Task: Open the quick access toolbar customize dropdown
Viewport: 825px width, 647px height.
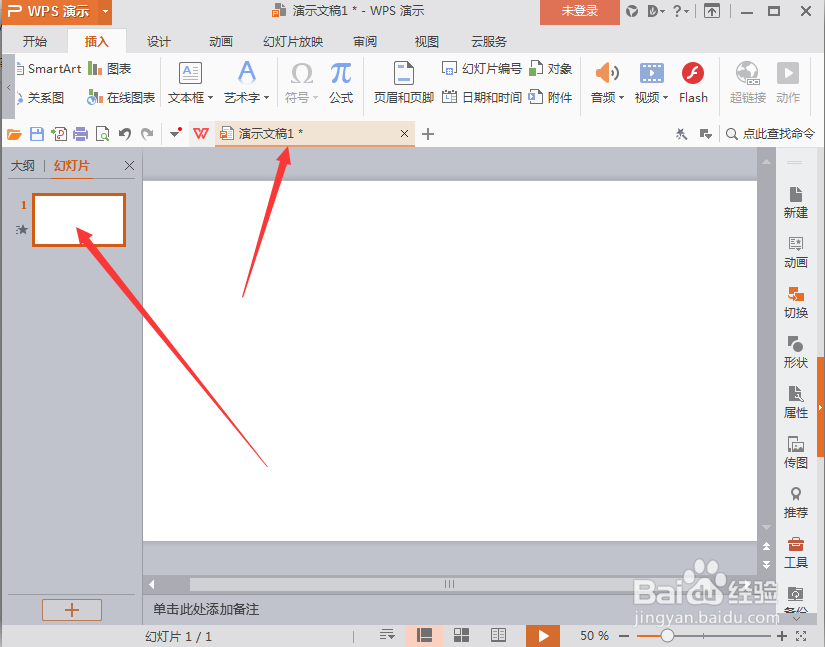Action: point(176,133)
